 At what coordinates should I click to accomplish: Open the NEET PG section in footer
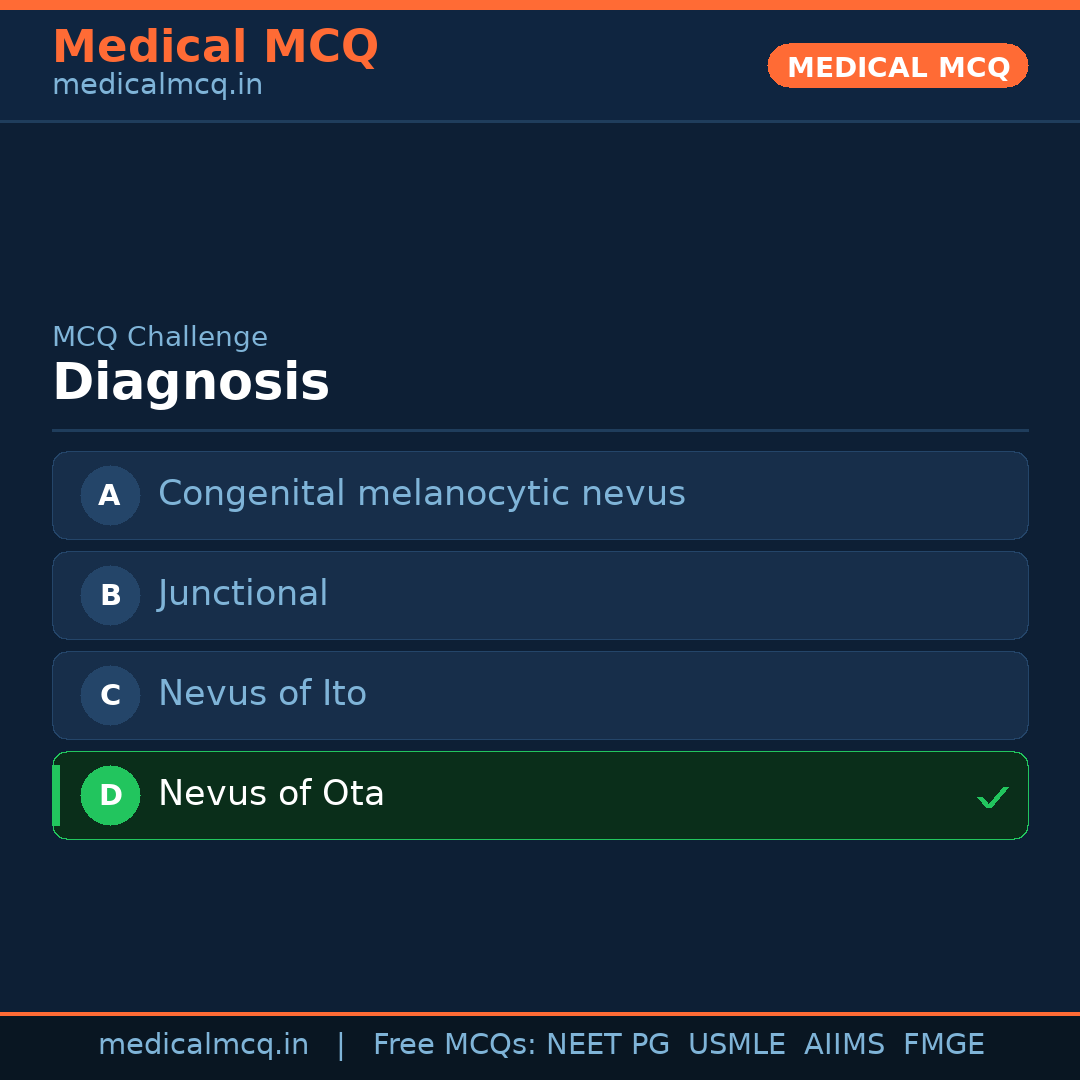pyautogui.click(x=607, y=1044)
